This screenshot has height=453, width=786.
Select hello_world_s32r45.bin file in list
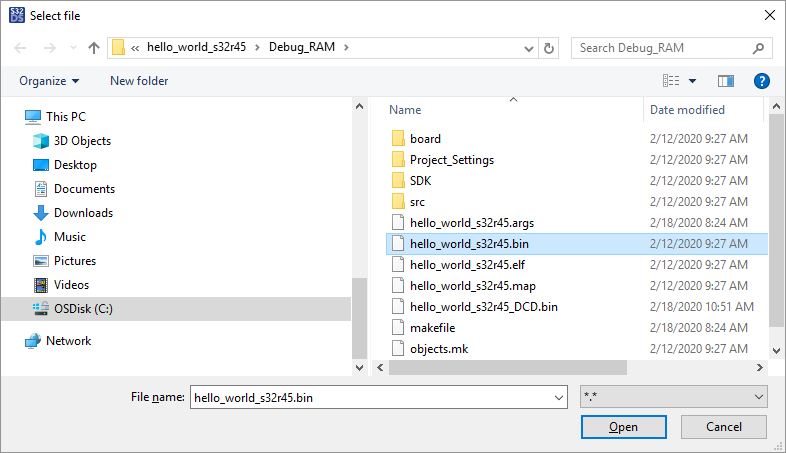577,244
